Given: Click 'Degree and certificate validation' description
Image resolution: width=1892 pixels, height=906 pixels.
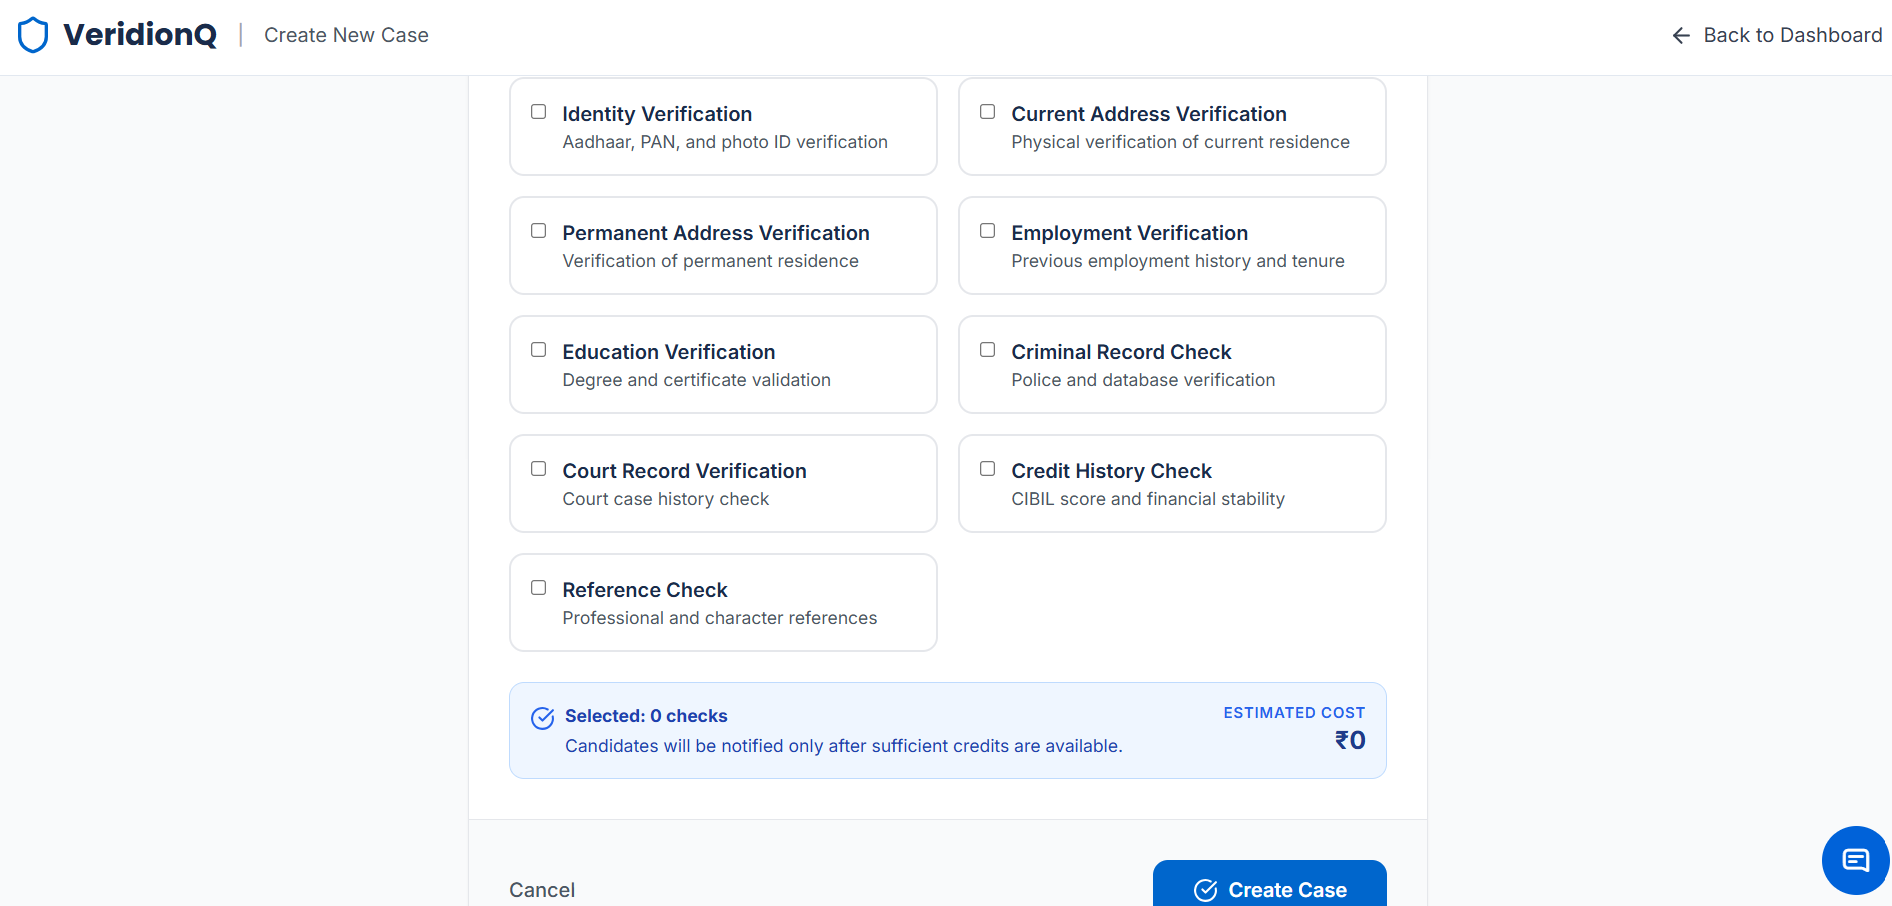Looking at the screenshot, I should (x=696, y=380).
